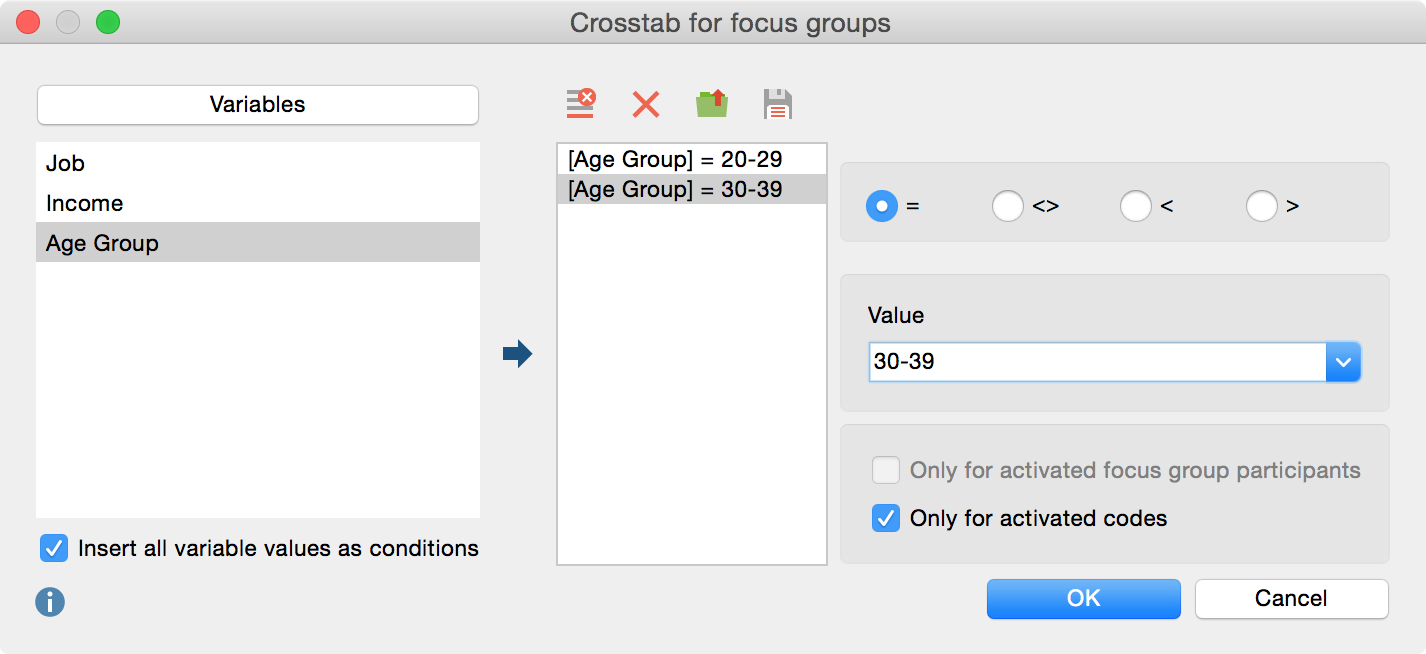
Task: Choose the less-than operator radio button
Action: tap(1135, 206)
